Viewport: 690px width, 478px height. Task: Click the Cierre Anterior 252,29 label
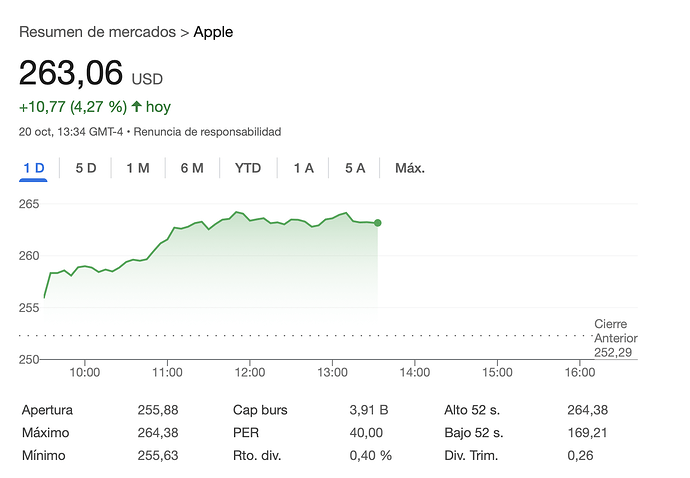[615, 338]
